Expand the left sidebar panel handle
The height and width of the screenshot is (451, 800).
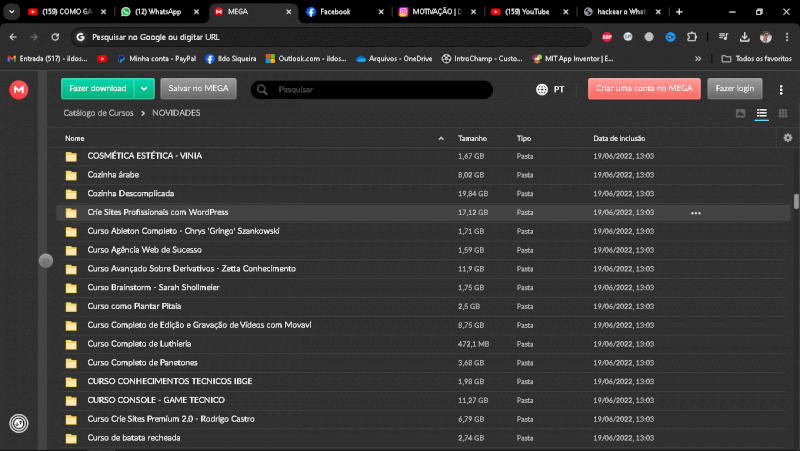pyautogui.click(x=45, y=260)
